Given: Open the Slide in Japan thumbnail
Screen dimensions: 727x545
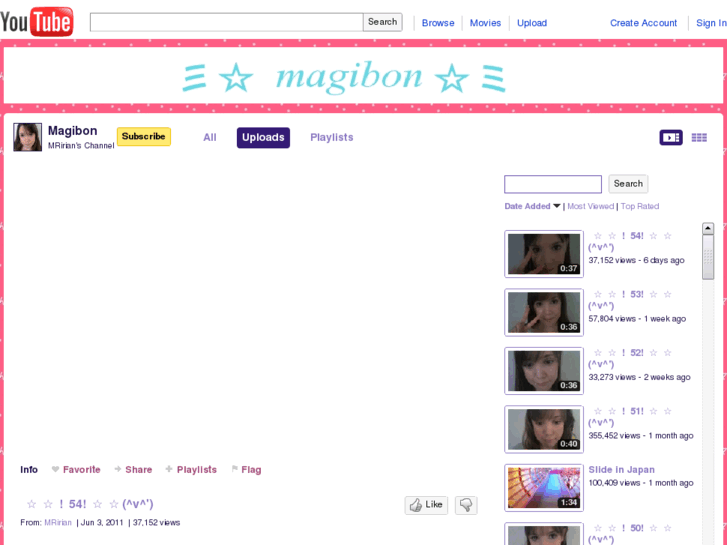Looking at the screenshot, I should (x=544, y=487).
